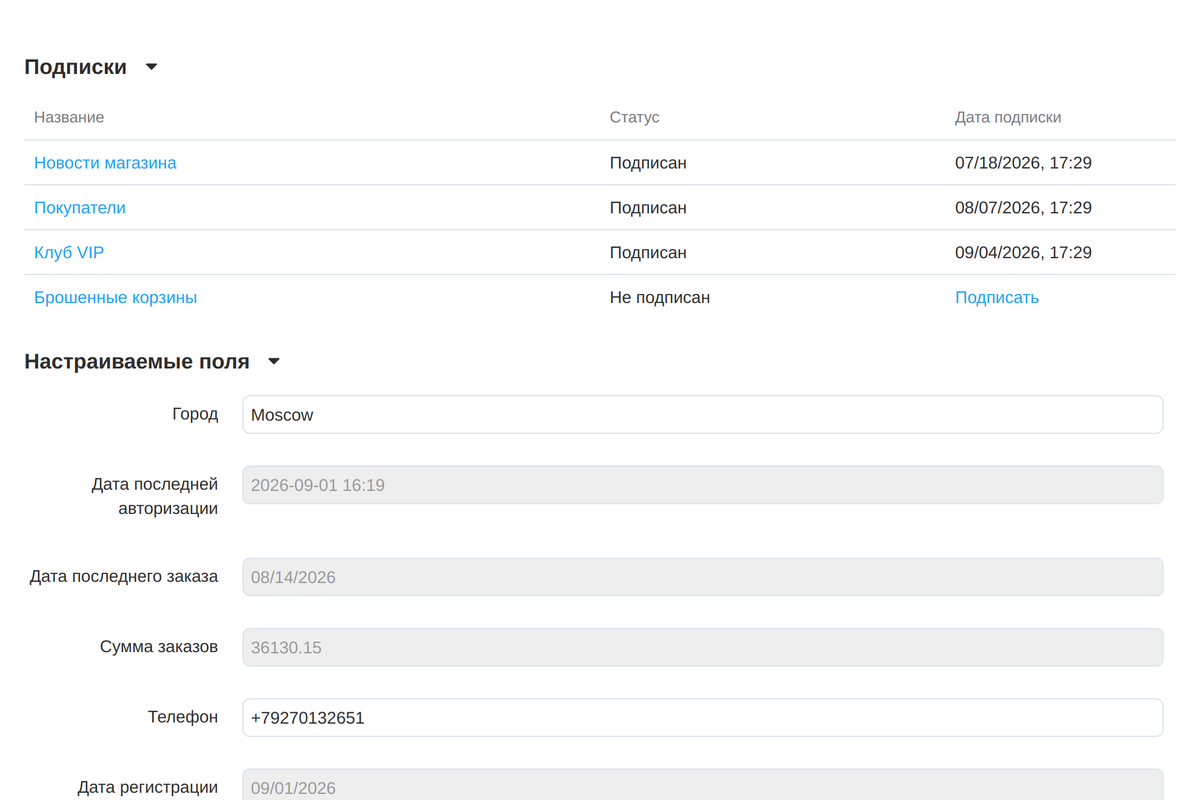Click the Дата подписки column header

1008,118
